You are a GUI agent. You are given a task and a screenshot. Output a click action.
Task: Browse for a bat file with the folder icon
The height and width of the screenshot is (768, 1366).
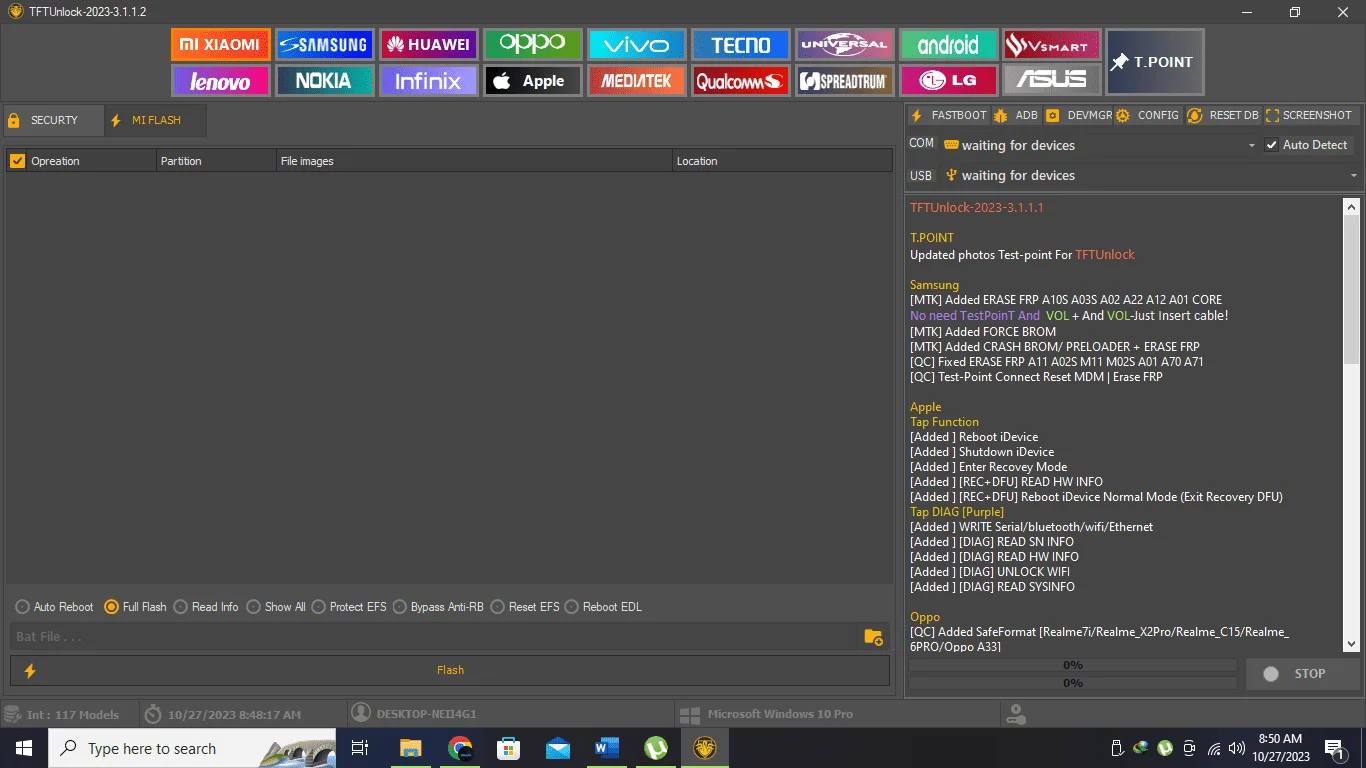[x=873, y=637]
